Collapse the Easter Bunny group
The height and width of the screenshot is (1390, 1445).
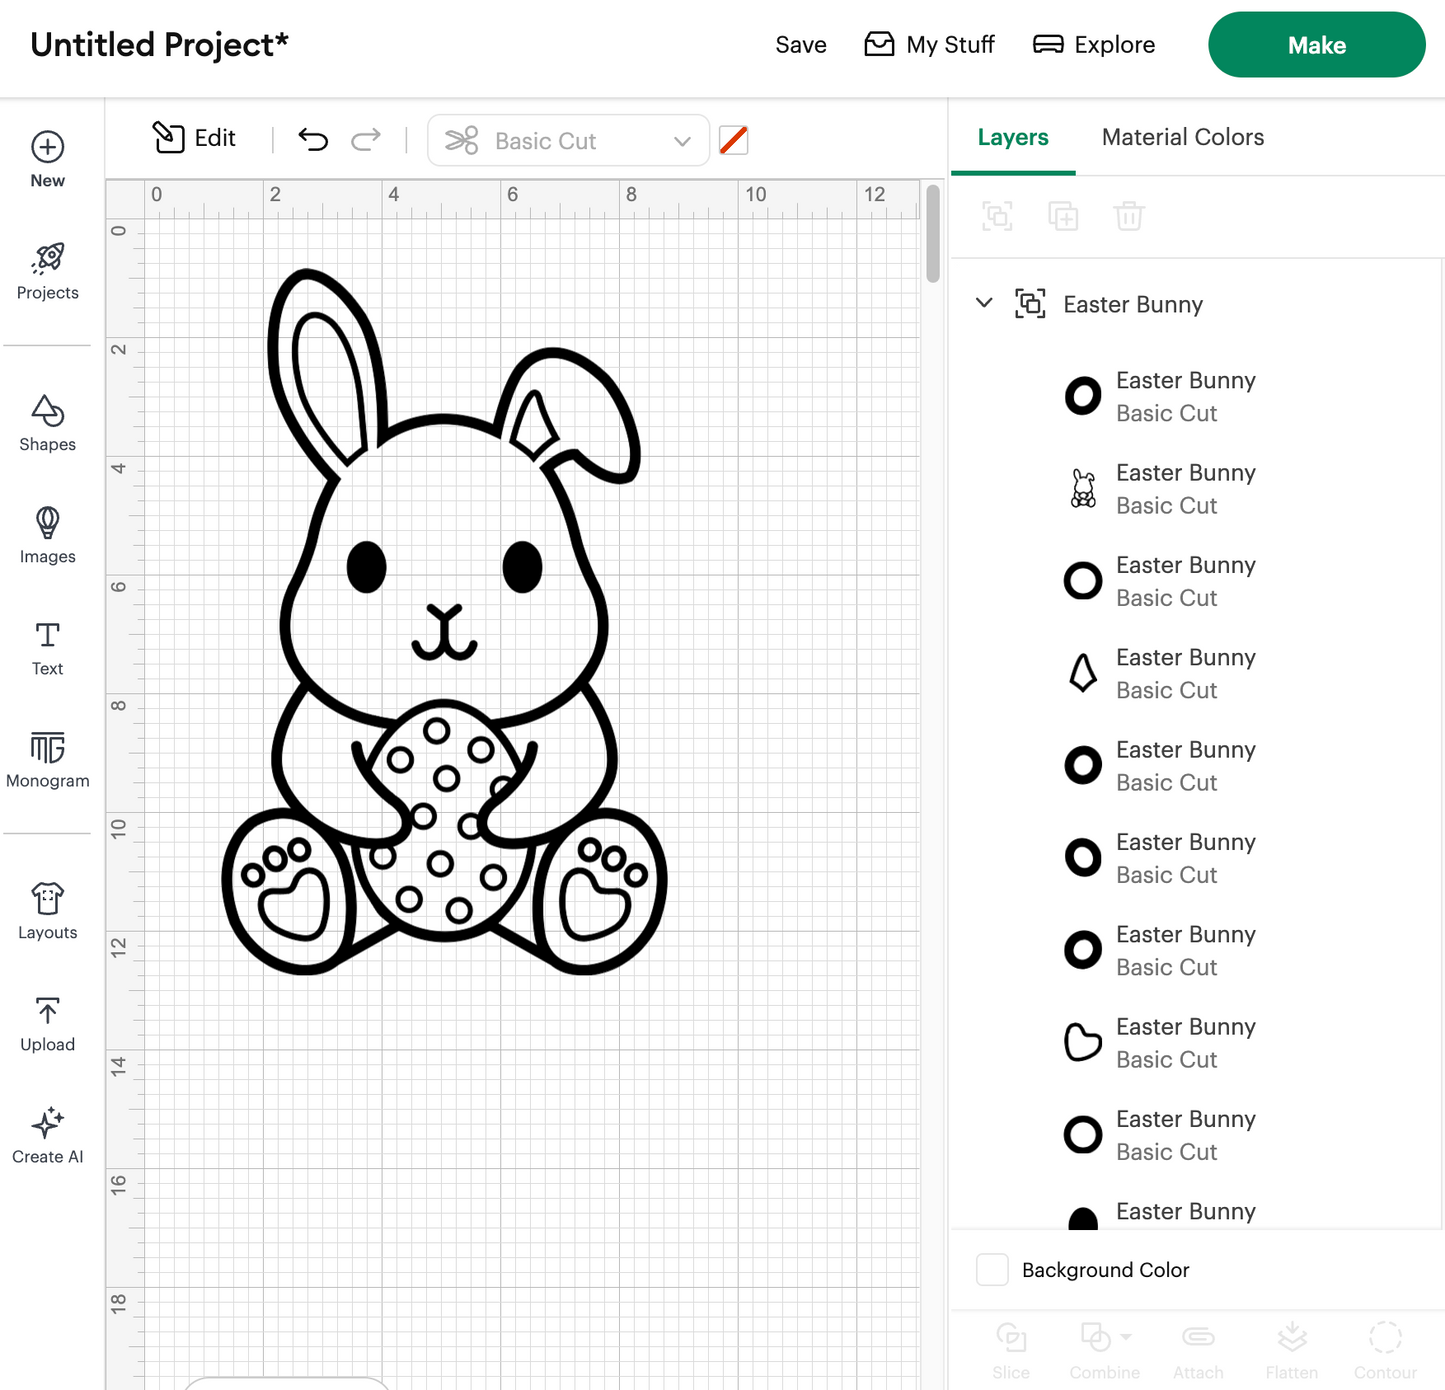pos(983,303)
